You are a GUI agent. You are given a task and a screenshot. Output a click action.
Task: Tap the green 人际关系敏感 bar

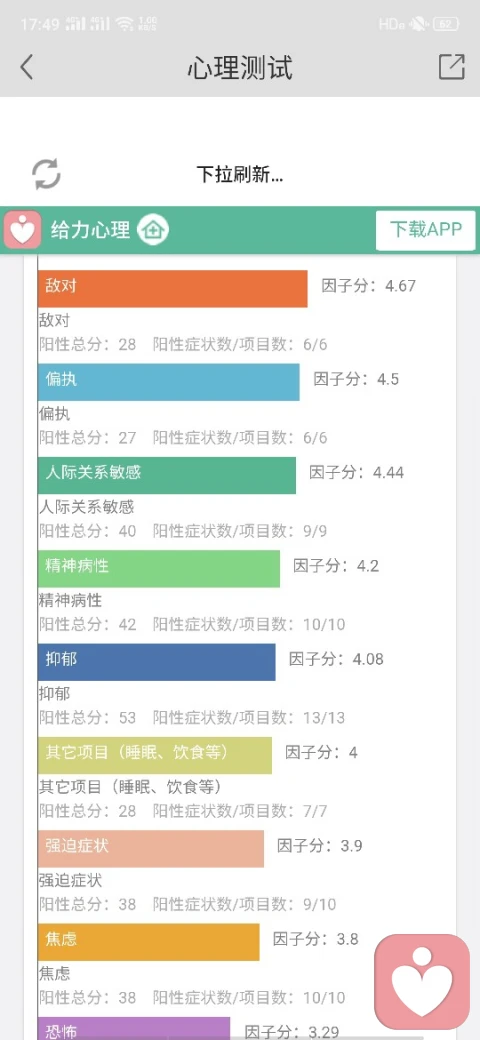point(167,475)
